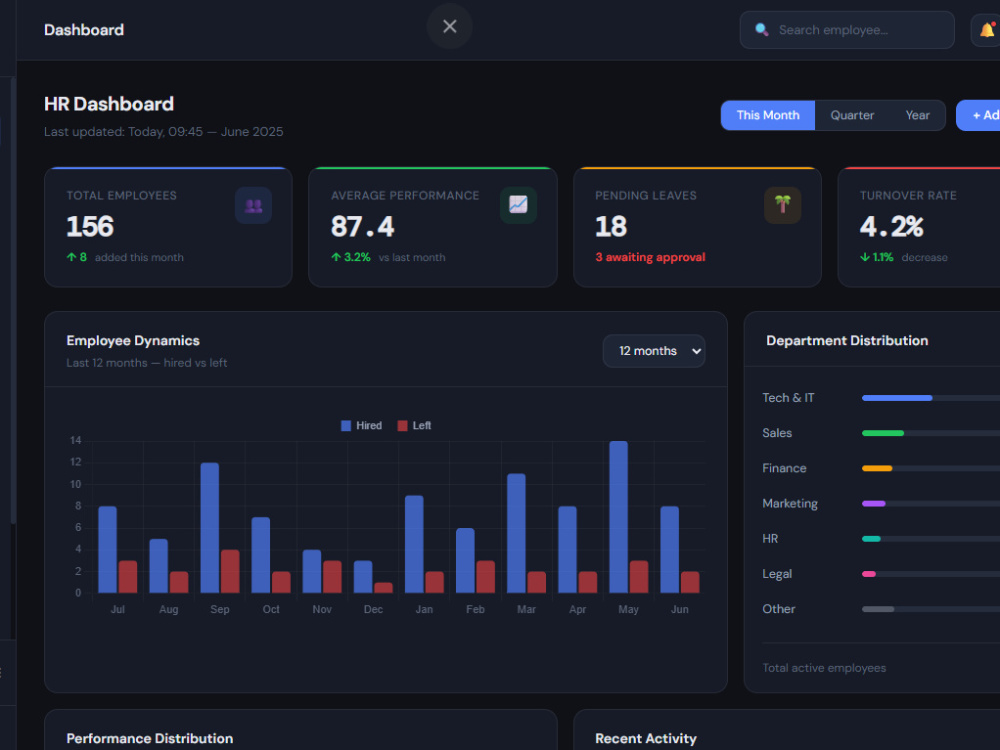
Task: Click the "1.1% decrease" text
Action: (904, 257)
